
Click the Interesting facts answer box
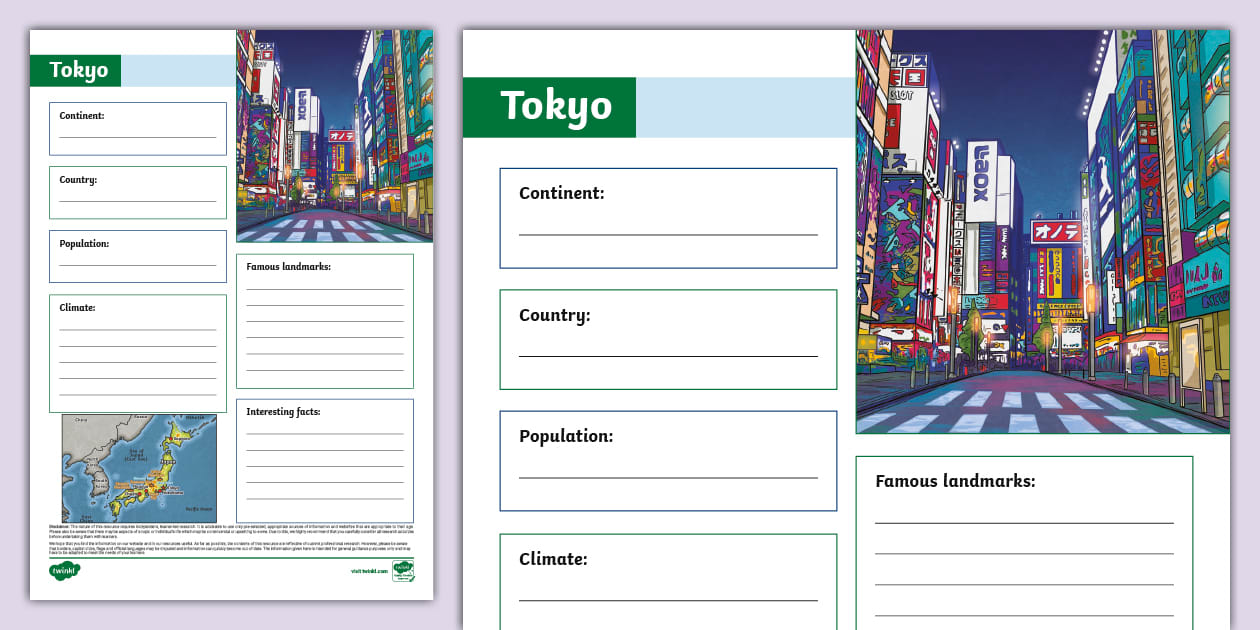tap(325, 460)
